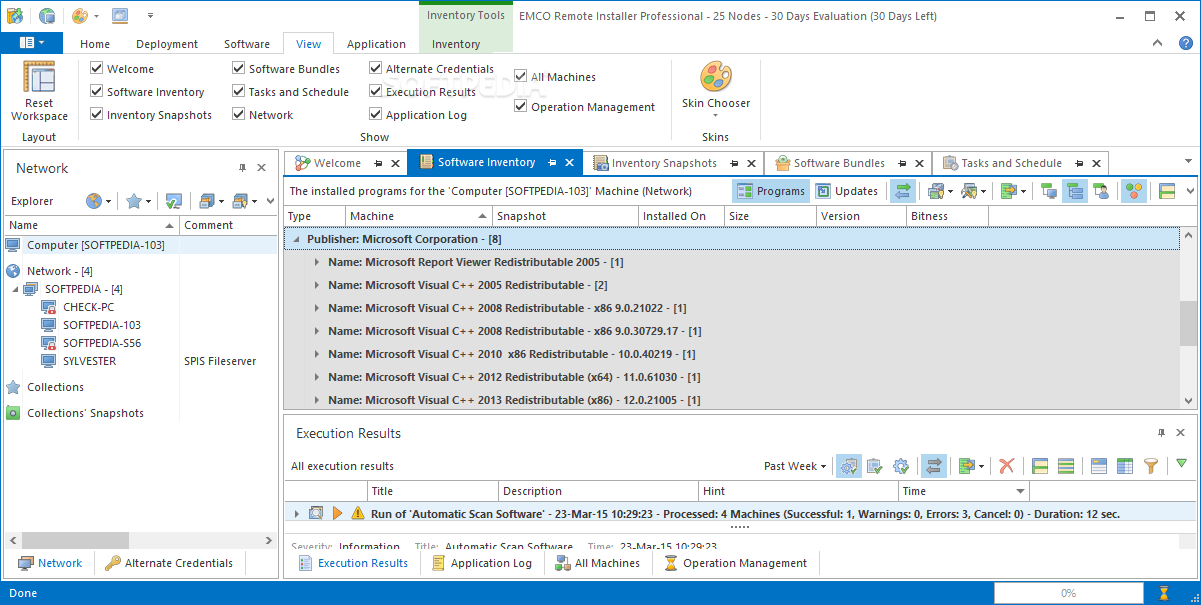The image size is (1201, 605).
Task: Select the CHECK-PC machine in the tree
Action: tap(88, 307)
